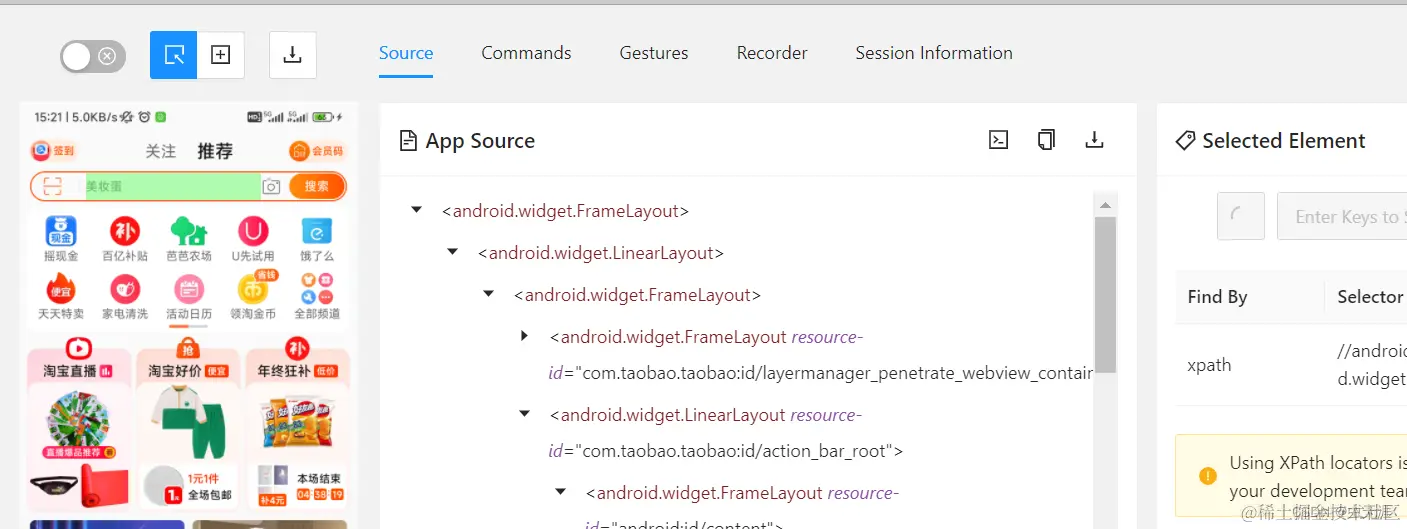1407x529 pixels.
Task: Collapse the action_bar_root LinearLayout node
Action: [x=524, y=414]
